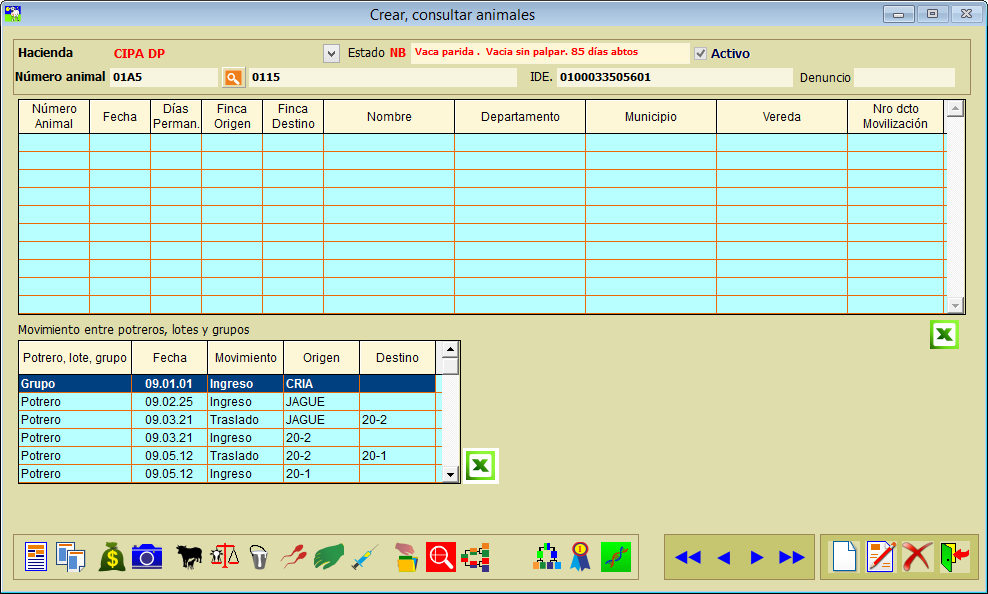The image size is (988, 594).
Task: Jump to the first animal record
Action: [x=687, y=557]
